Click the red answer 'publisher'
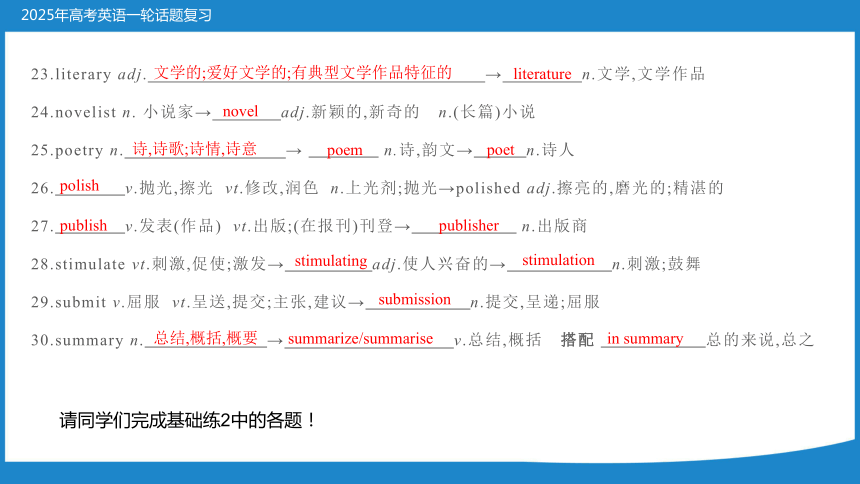 (x=468, y=226)
